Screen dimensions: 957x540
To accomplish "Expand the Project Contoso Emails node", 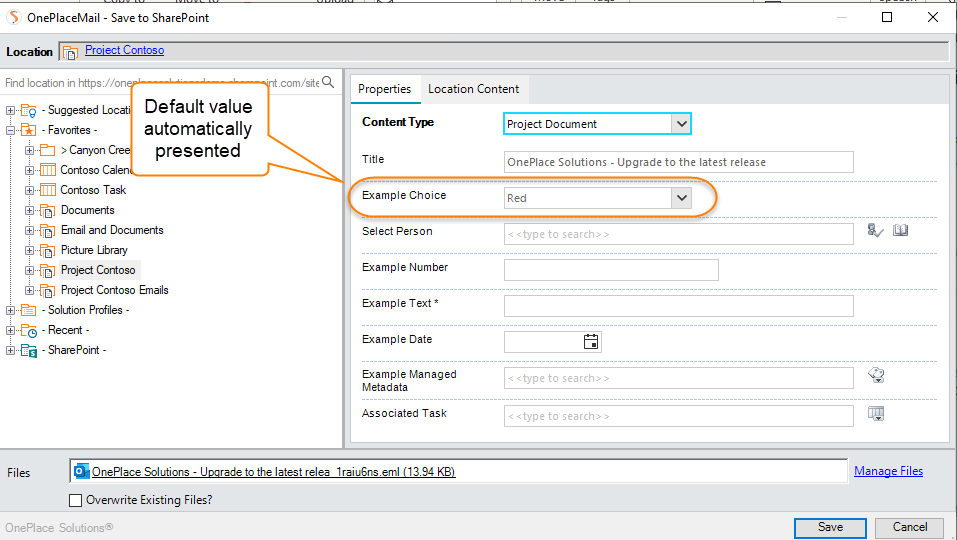I will (29, 290).
